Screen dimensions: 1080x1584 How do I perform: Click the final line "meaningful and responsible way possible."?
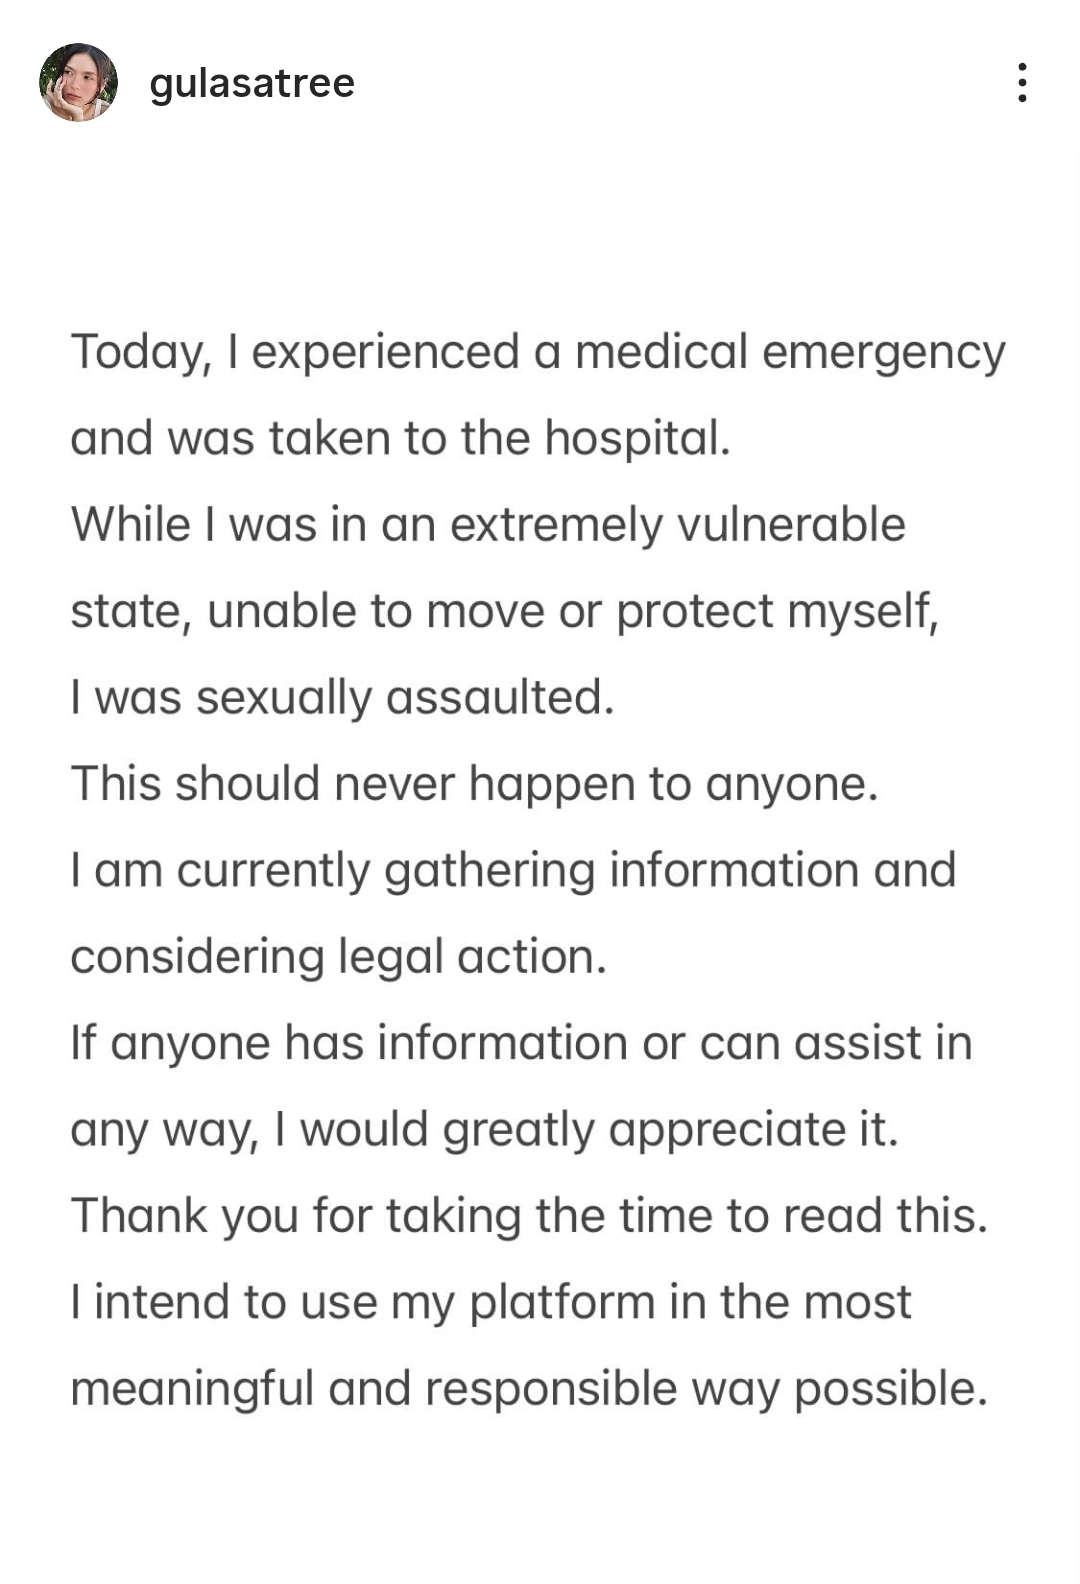tap(529, 1389)
